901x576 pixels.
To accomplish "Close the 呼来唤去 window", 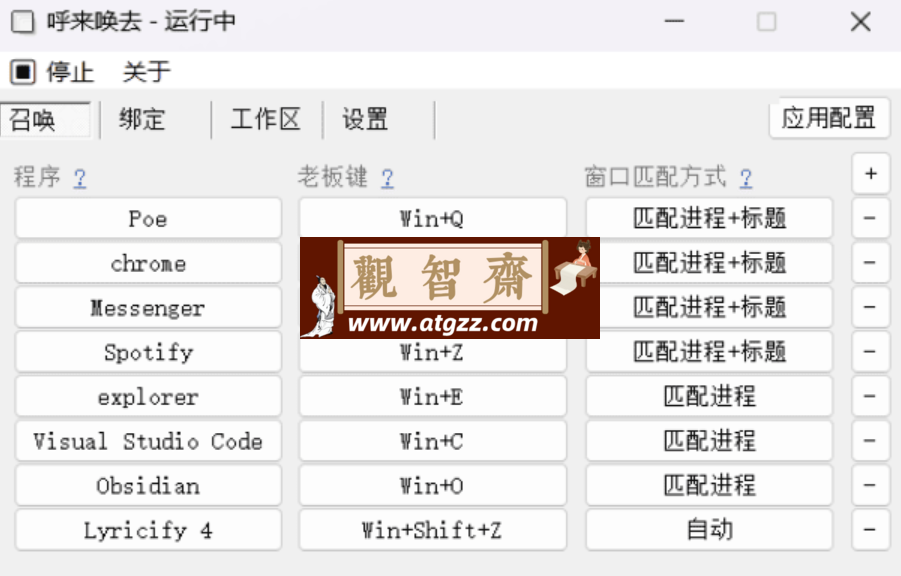I will (x=860, y=22).
